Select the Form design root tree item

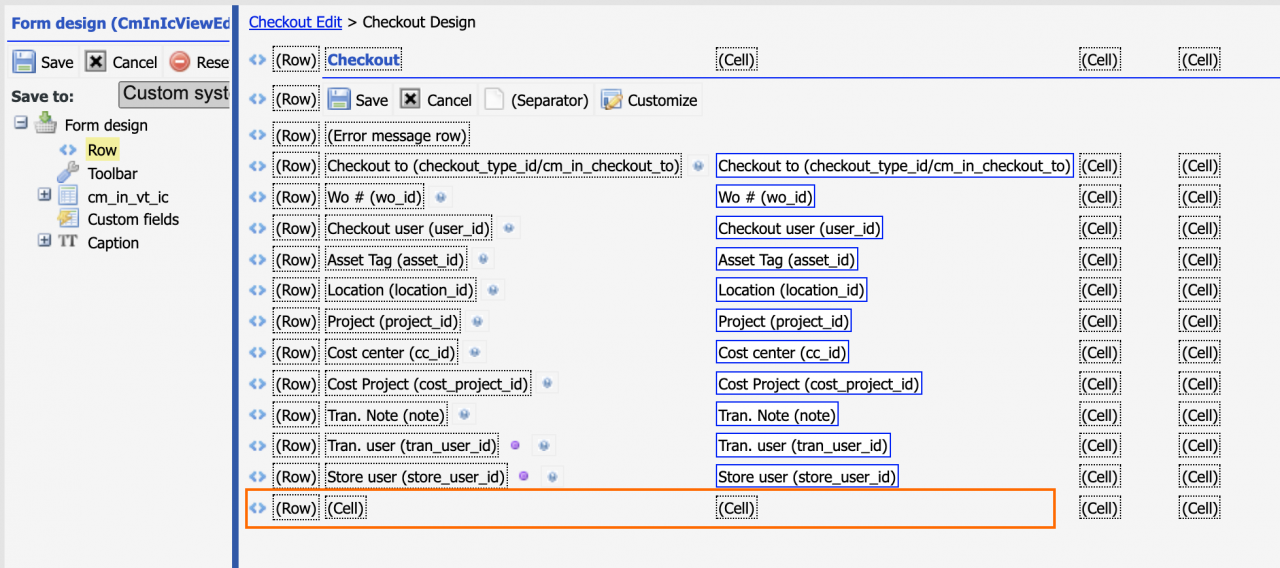coord(106,125)
